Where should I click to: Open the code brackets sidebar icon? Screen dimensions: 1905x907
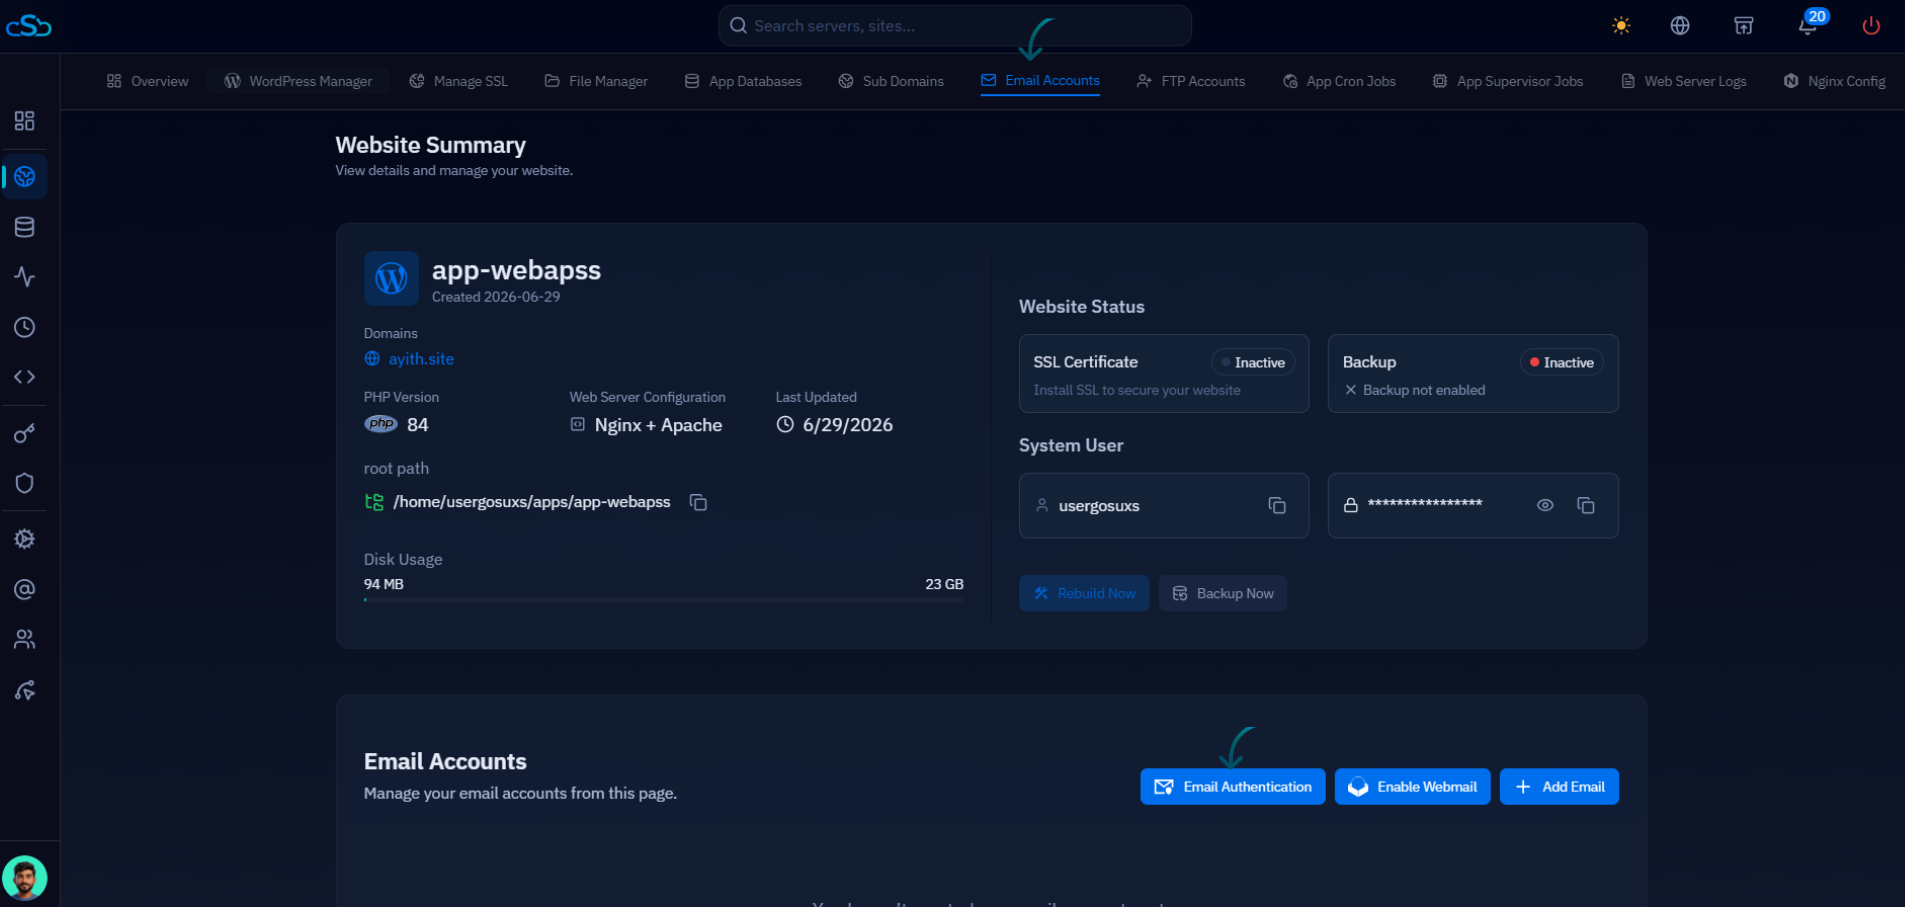click(x=25, y=377)
